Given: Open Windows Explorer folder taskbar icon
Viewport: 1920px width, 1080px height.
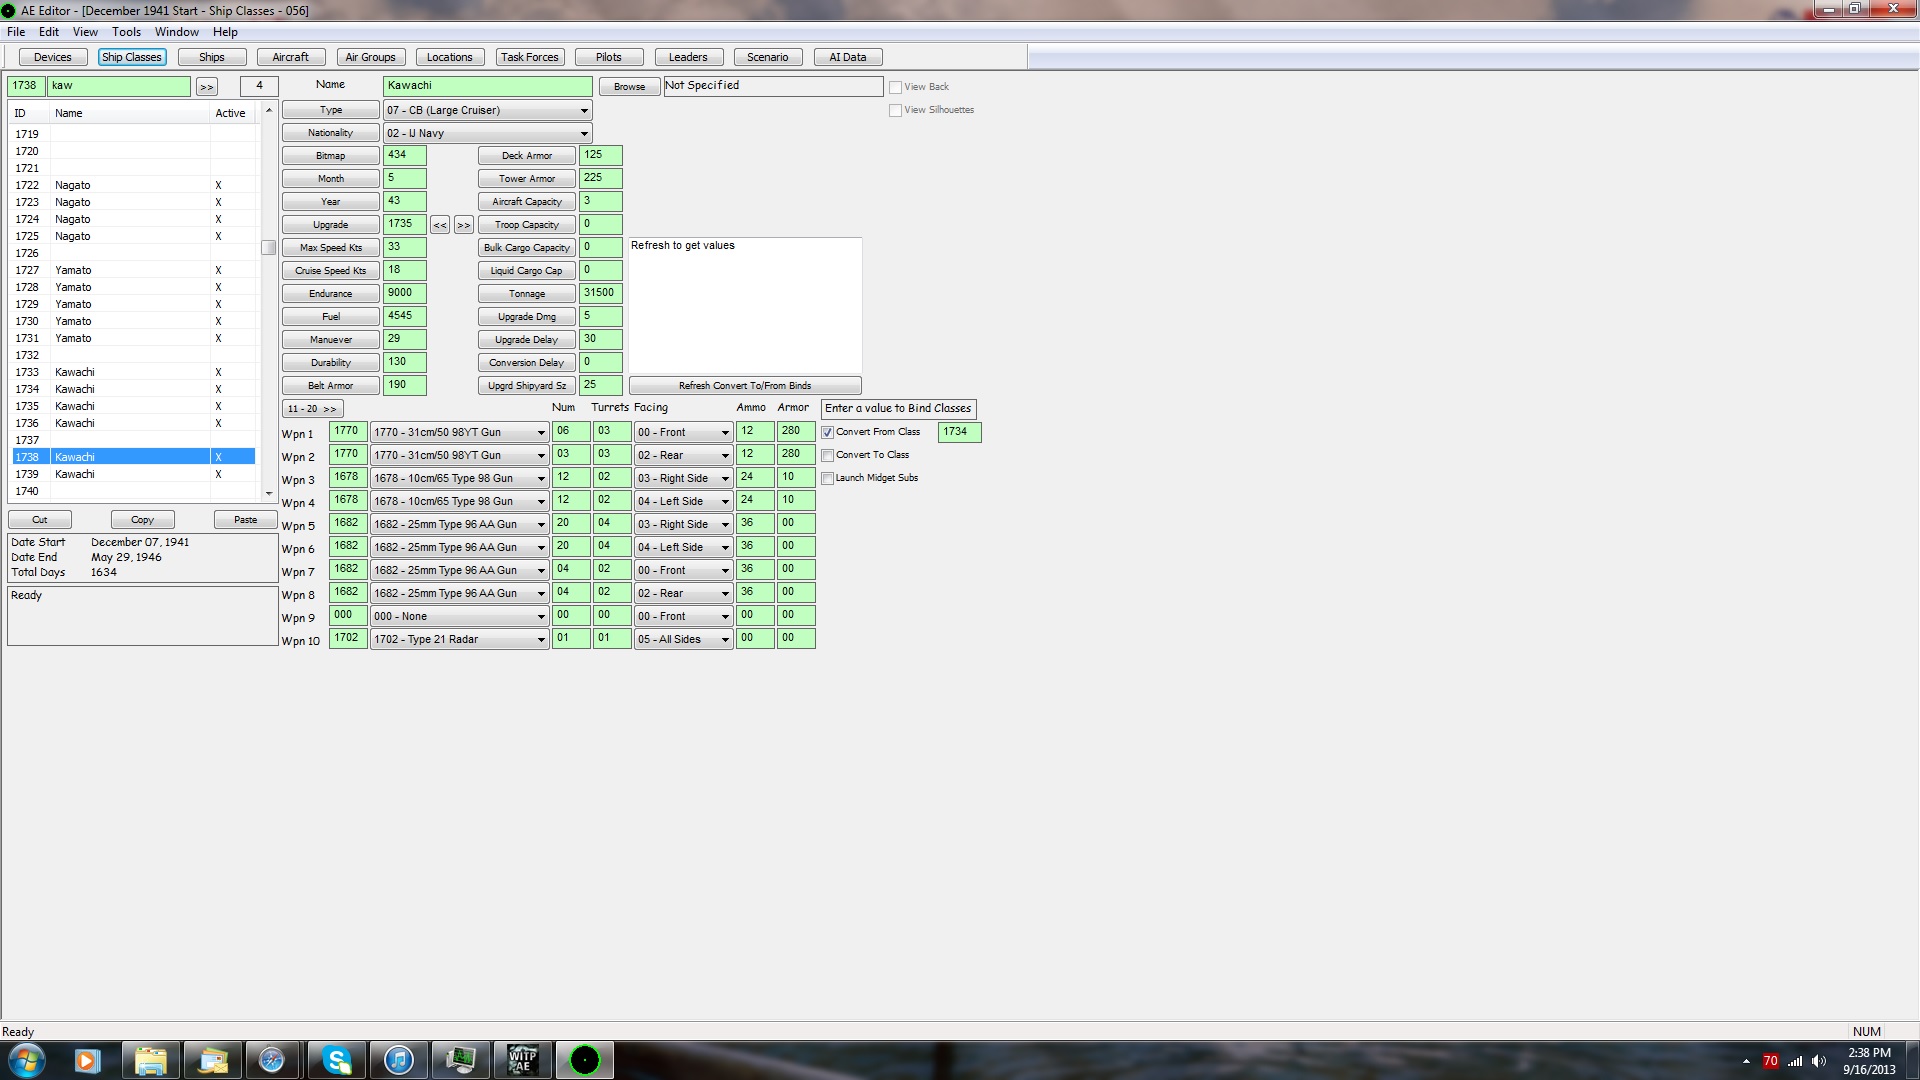Looking at the screenshot, I should pos(150,1060).
